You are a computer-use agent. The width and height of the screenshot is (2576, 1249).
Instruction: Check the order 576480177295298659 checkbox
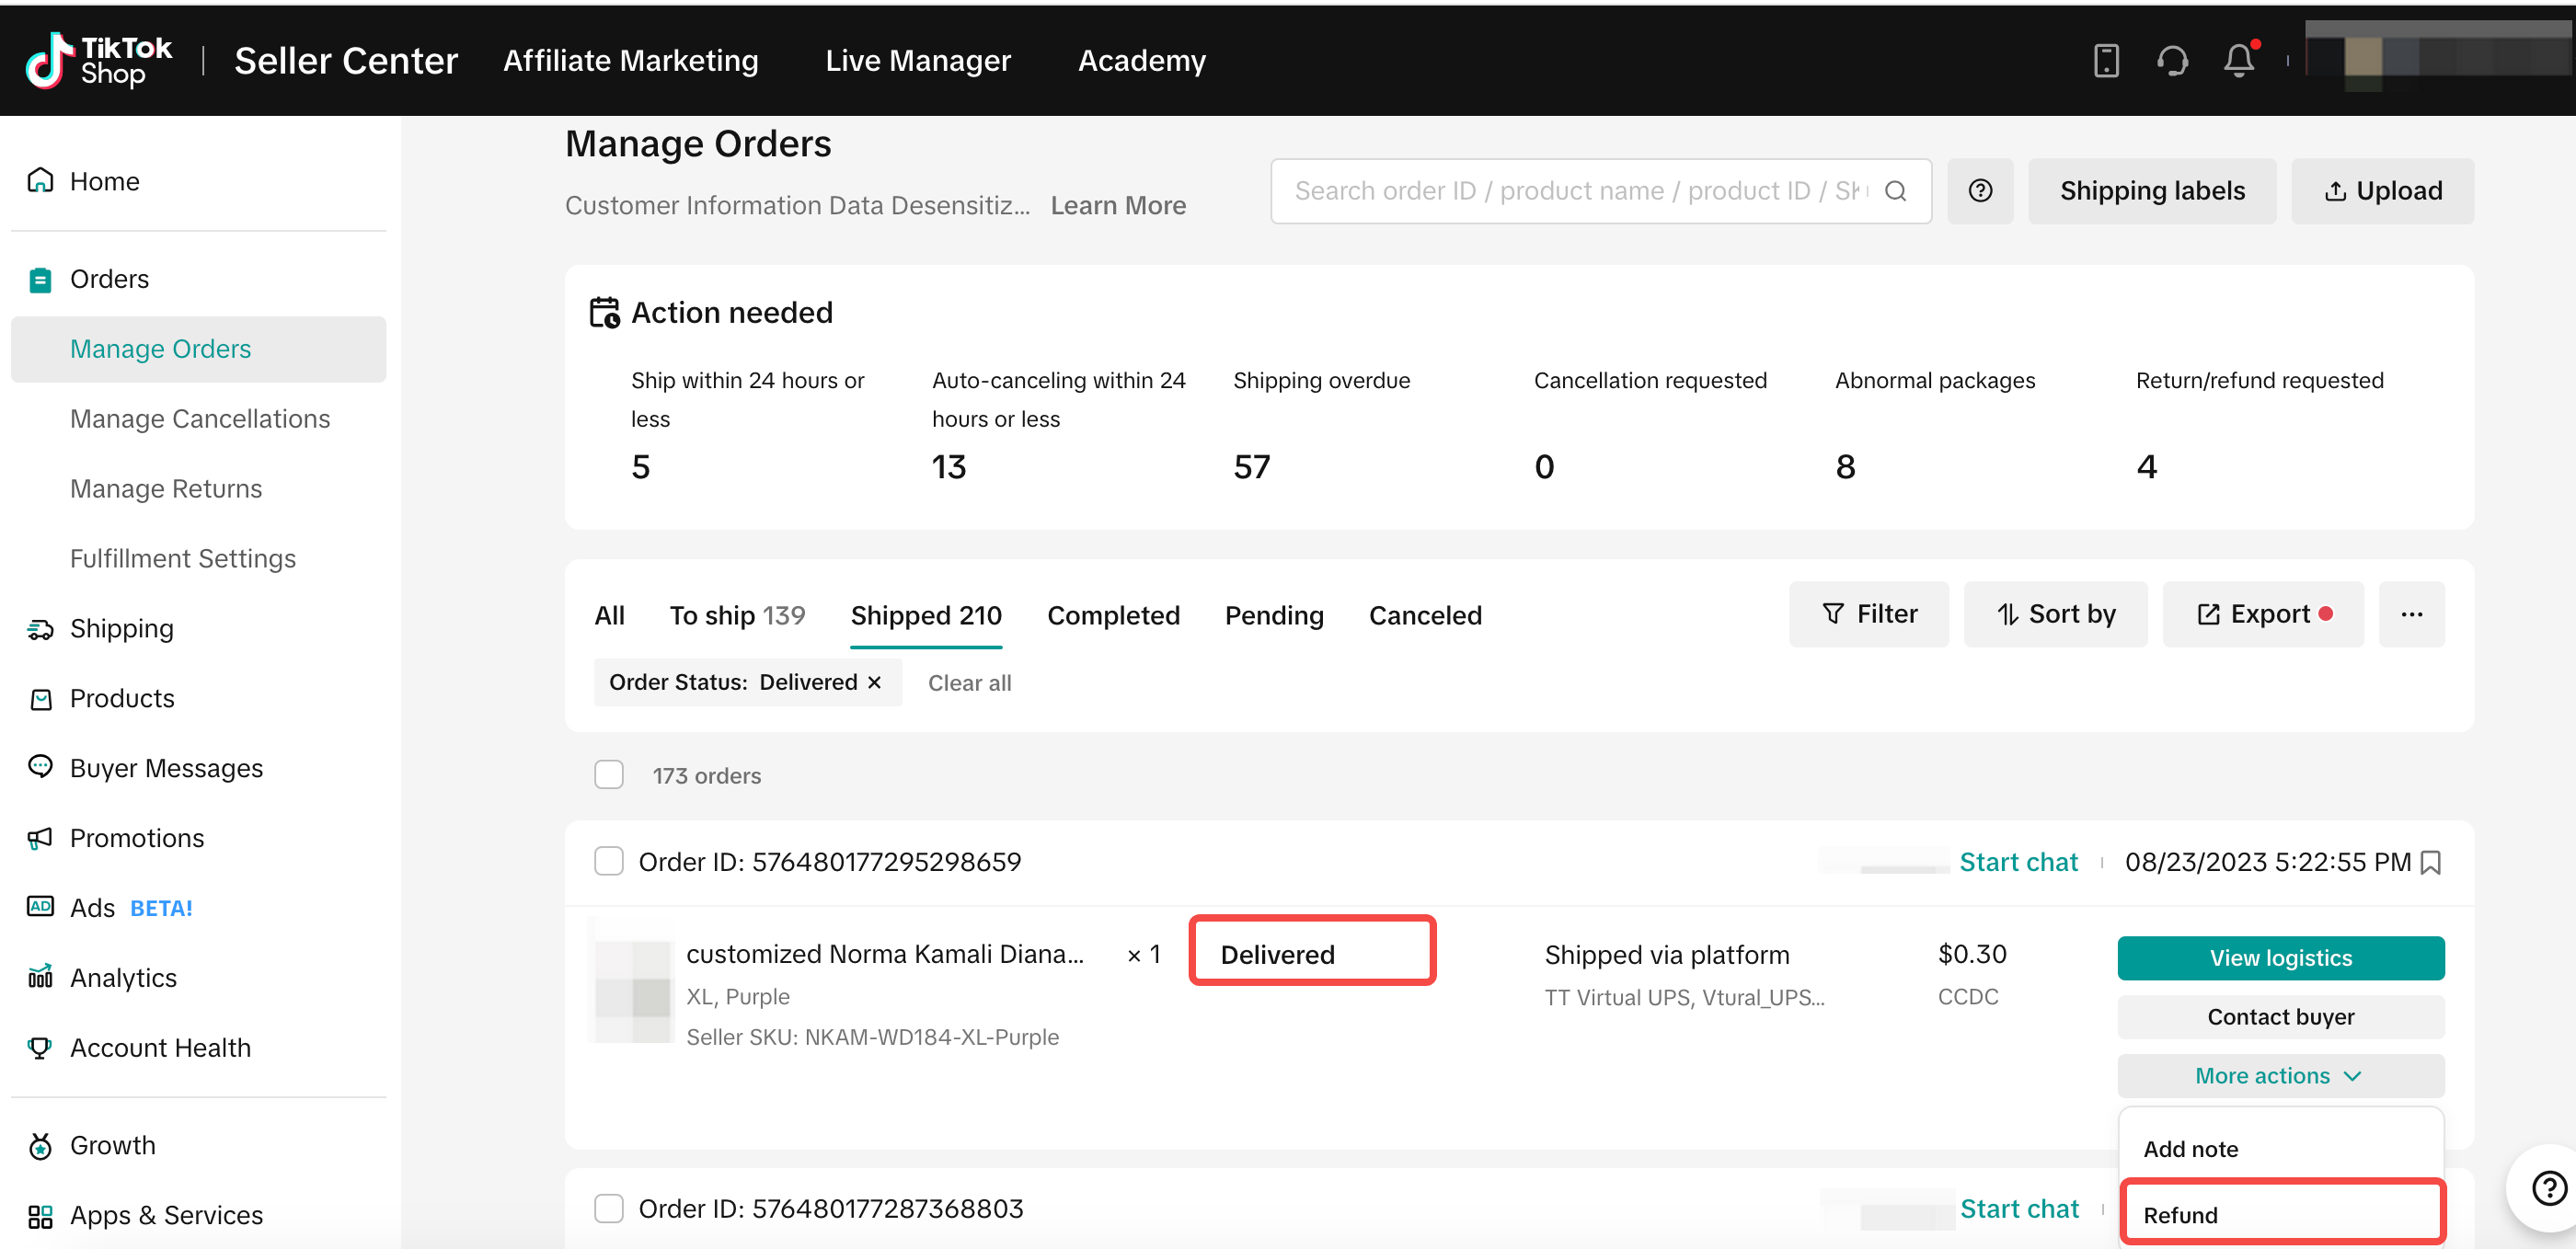[x=609, y=861]
